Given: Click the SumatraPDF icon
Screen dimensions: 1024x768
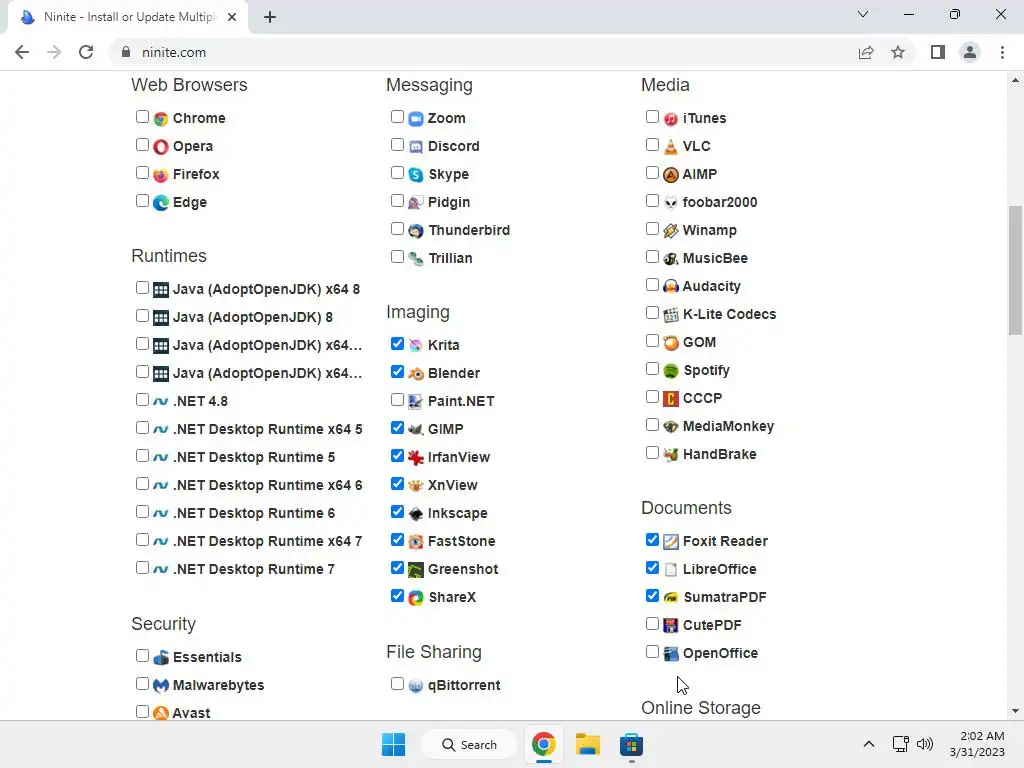Looking at the screenshot, I should click(671, 598).
